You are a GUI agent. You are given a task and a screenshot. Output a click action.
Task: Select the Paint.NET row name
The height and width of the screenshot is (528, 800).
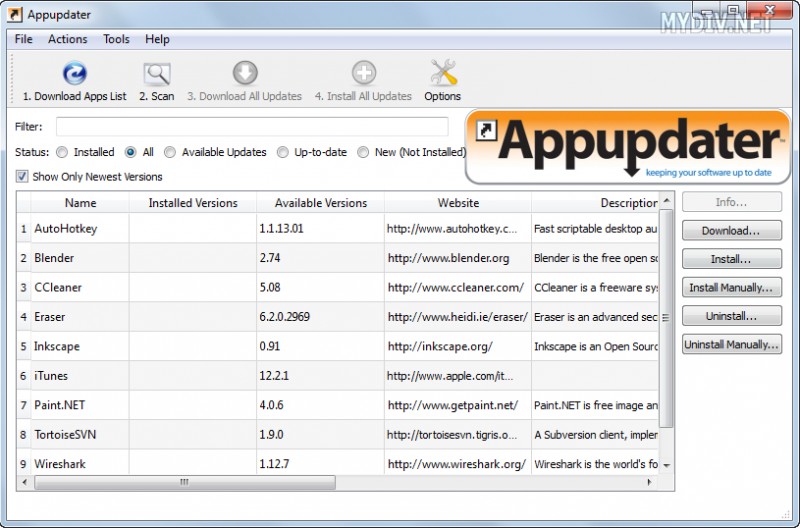click(x=59, y=405)
